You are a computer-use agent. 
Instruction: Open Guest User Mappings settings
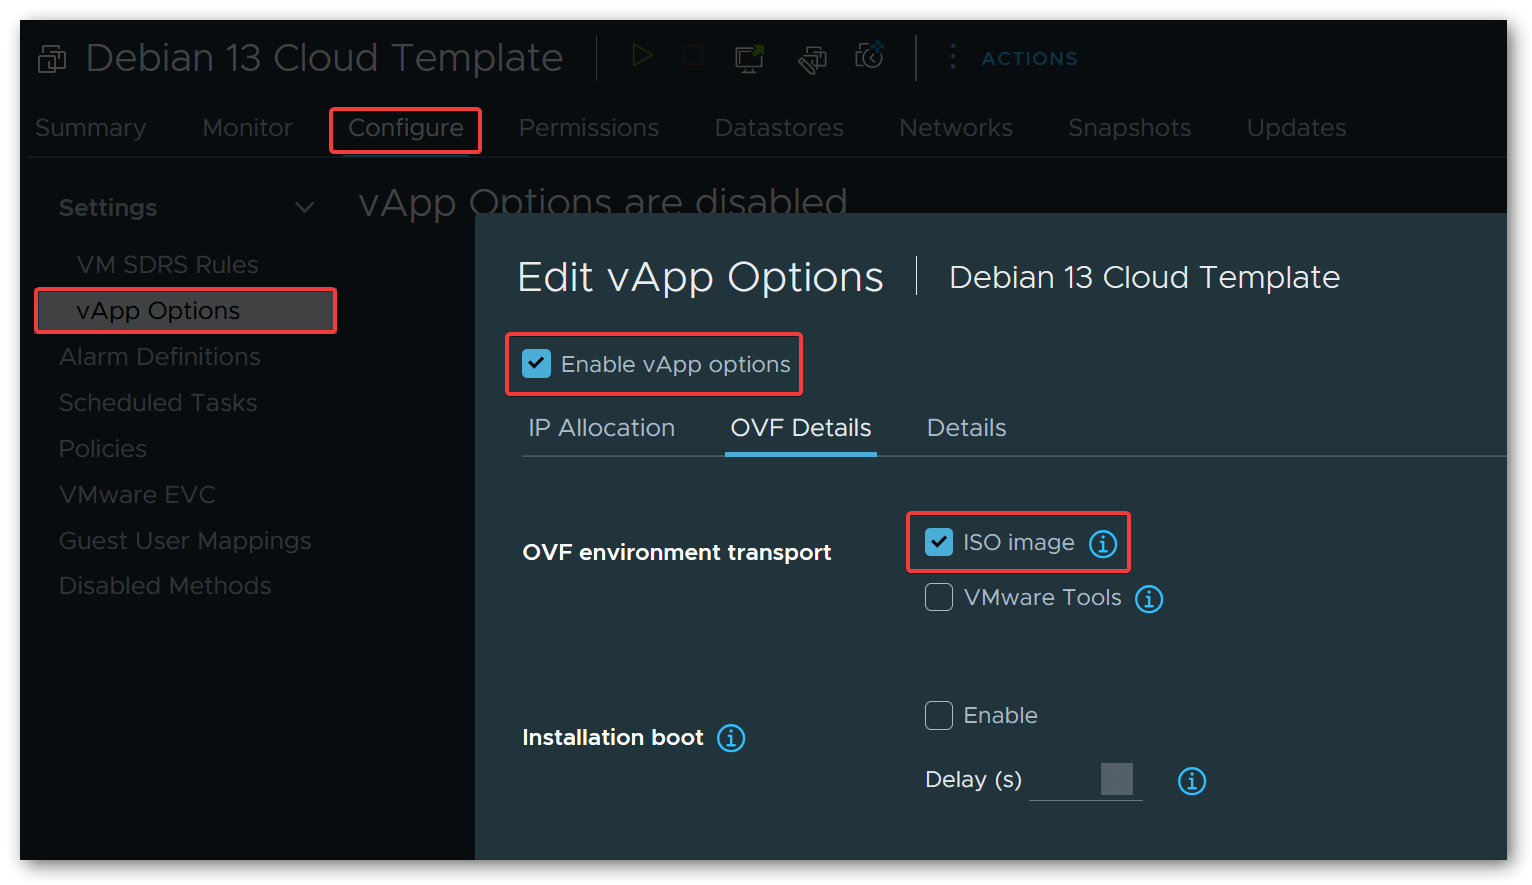coord(185,540)
